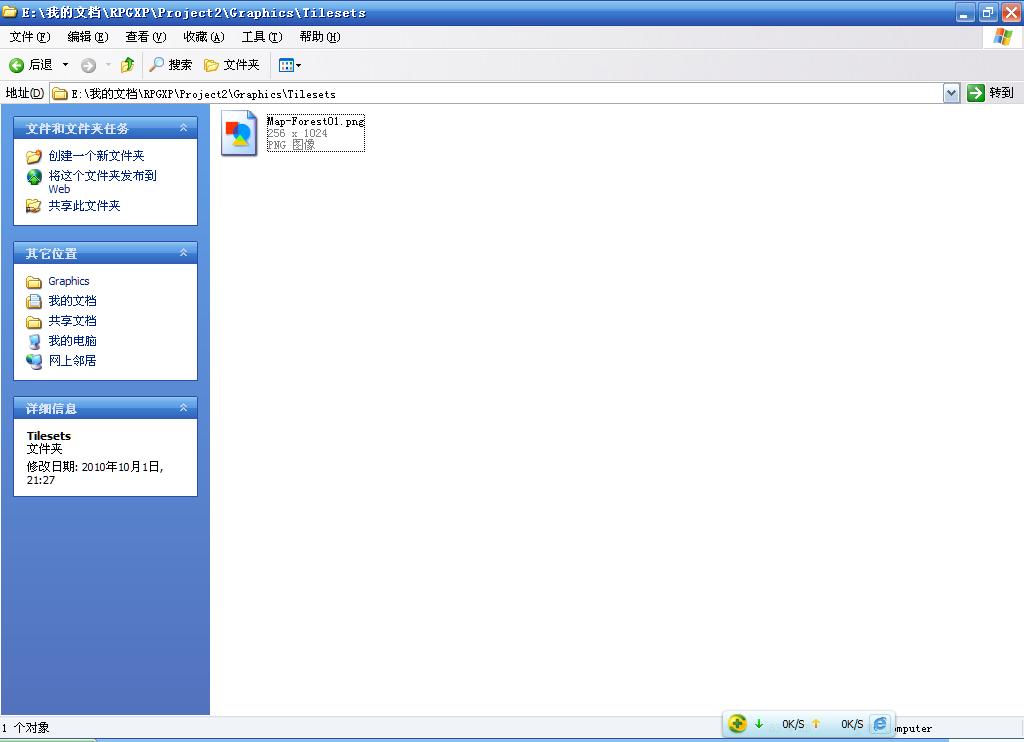1024x742 pixels.
Task: Toggle the Folders (文件夹) pane button
Action: (x=232, y=65)
